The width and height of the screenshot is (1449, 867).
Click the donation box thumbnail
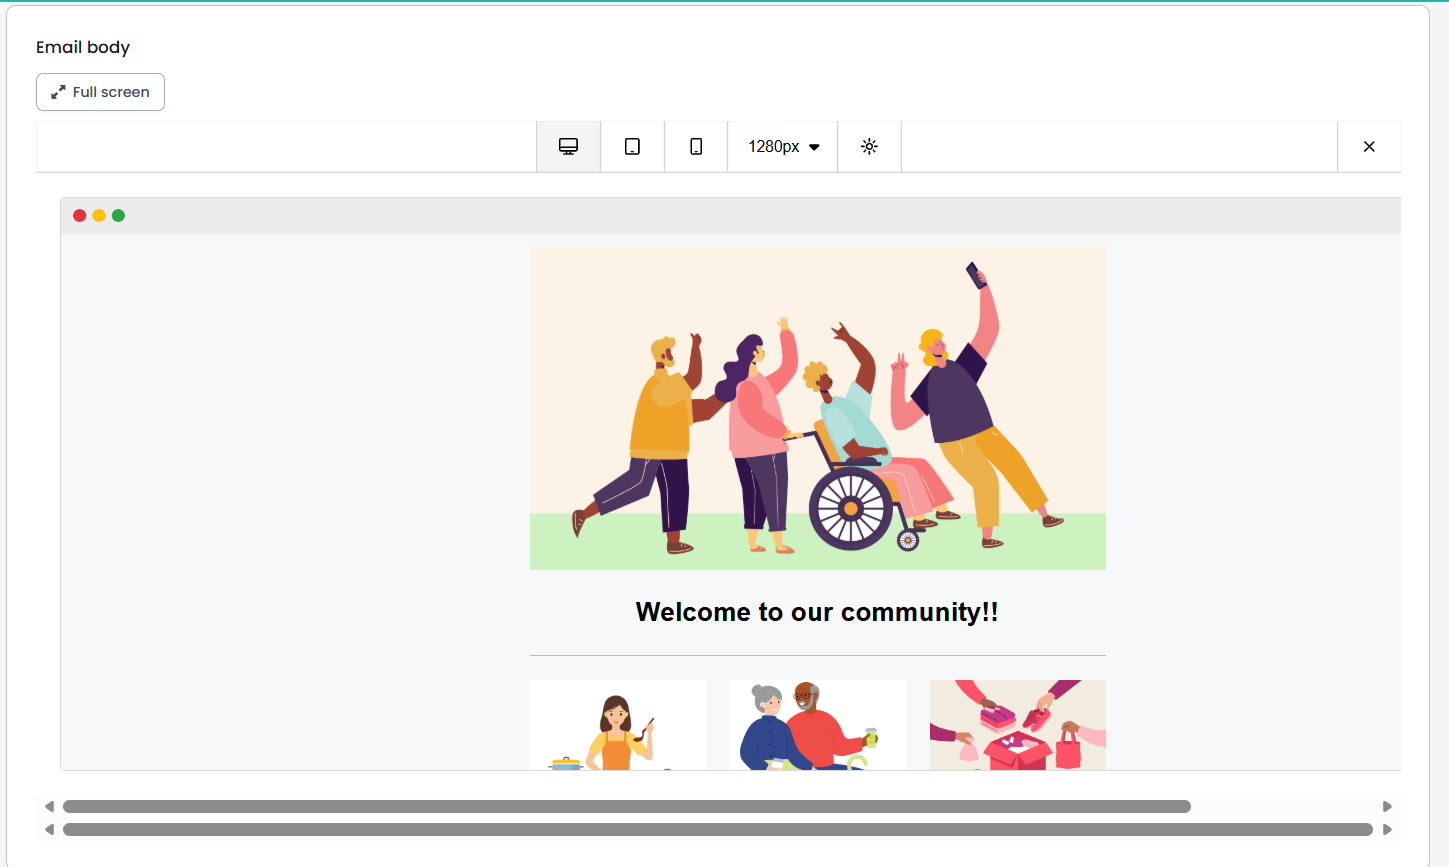pyautogui.click(x=1018, y=725)
